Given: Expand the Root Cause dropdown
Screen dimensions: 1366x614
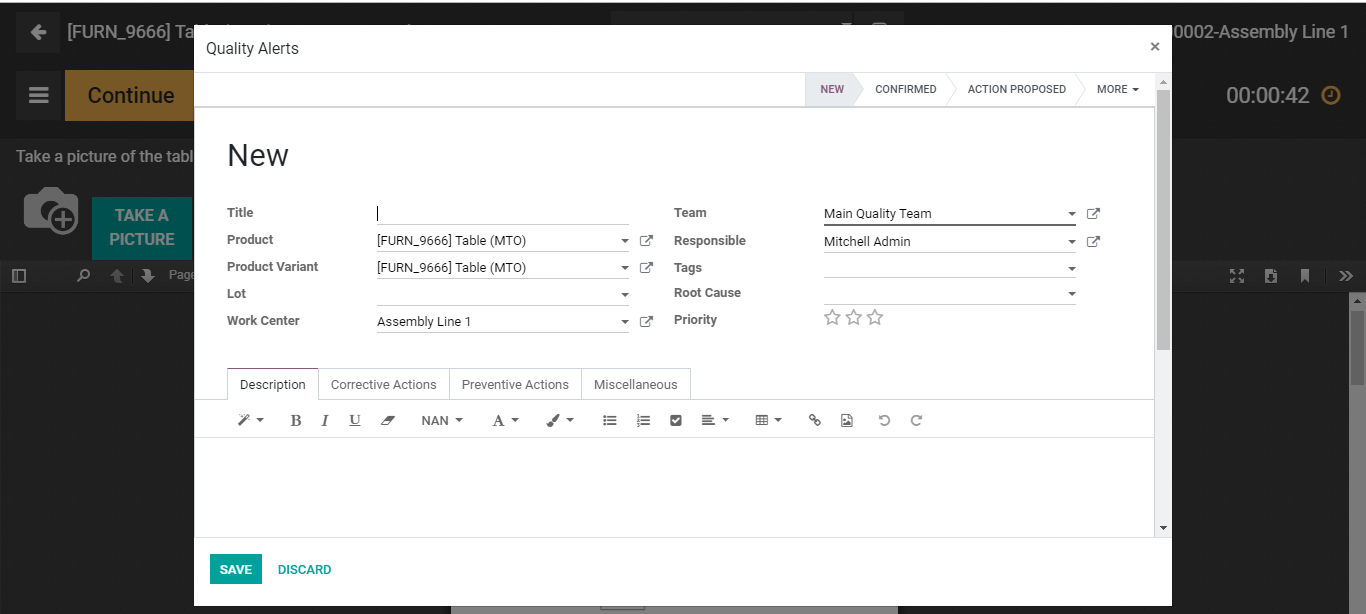Looking at the screenshot, I should pyautogui.click(x=1072, y=295).
